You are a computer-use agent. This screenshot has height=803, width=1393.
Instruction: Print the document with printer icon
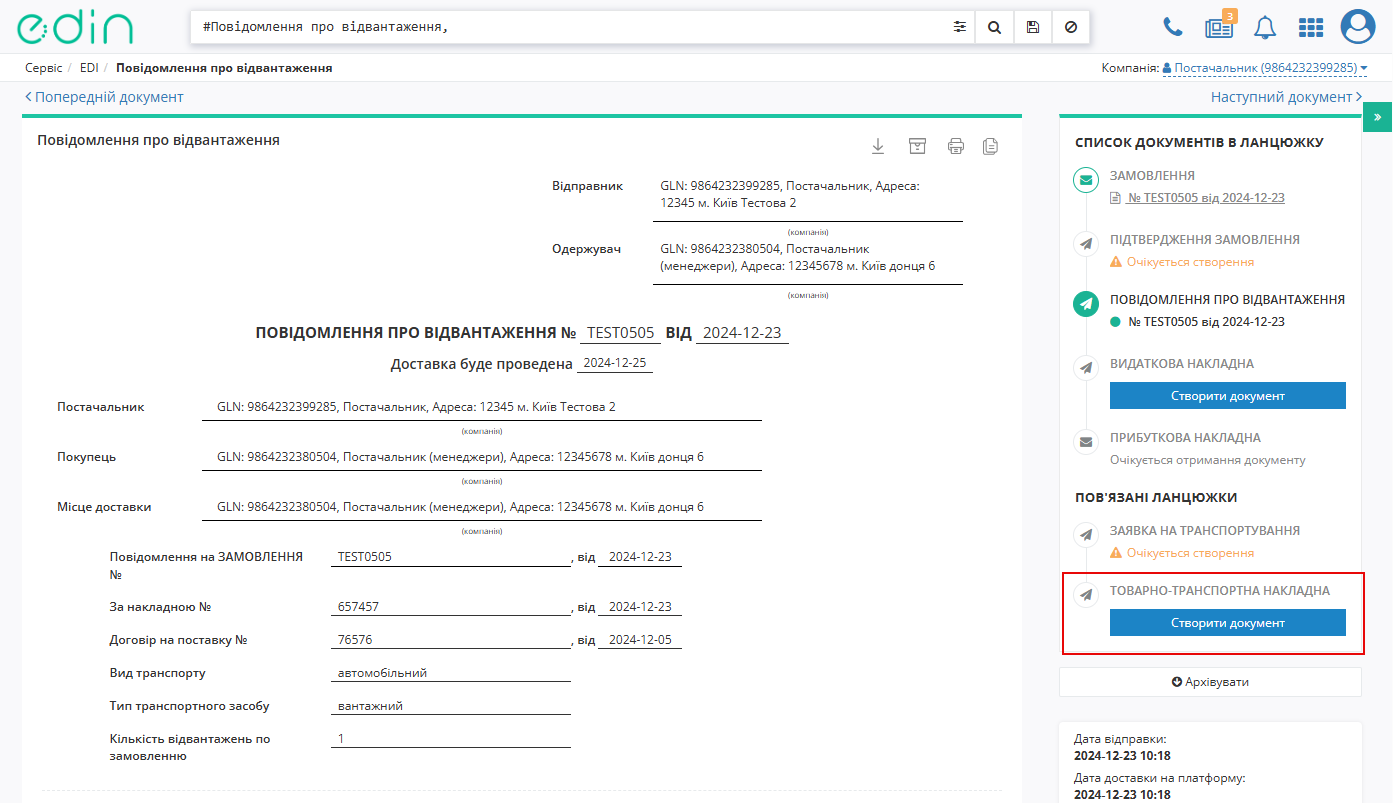tap(956, 146)
